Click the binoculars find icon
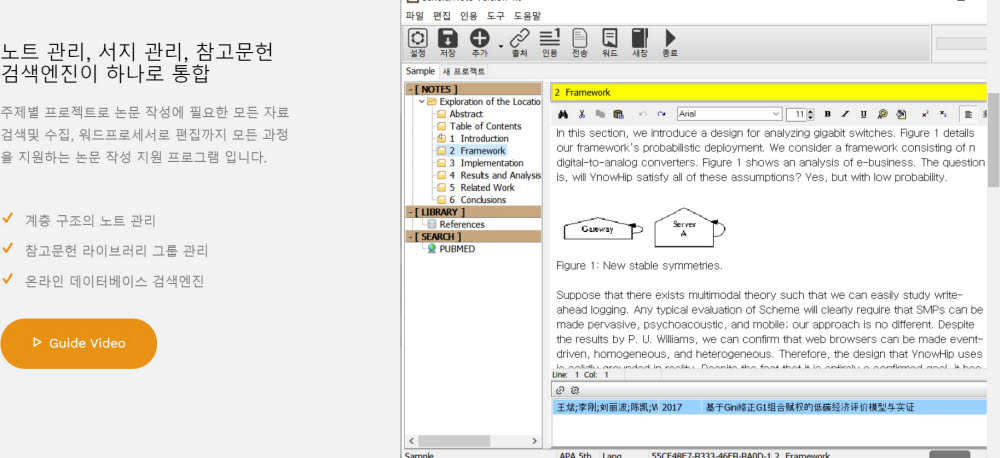The height and width of the screenshot is (458, 1000). tap(563, 115)
